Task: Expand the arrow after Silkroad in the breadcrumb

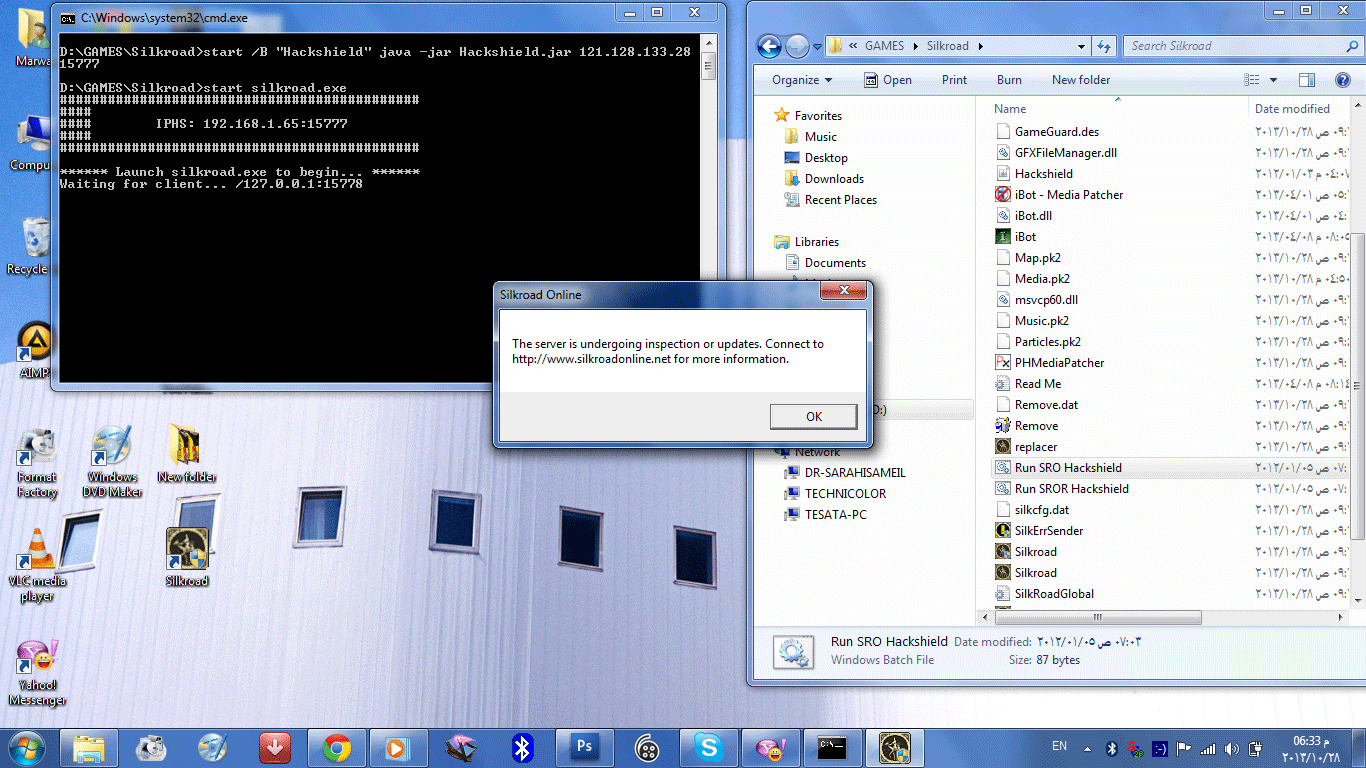Action: tap(980, 46)
